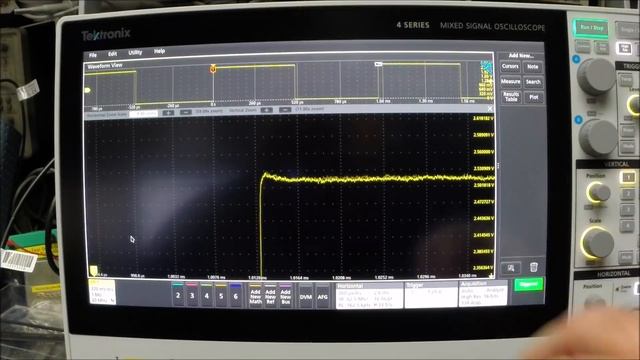Tap the lit channel 1 Vertical front button
640x360 pixels.
click(x=628, y=177)
